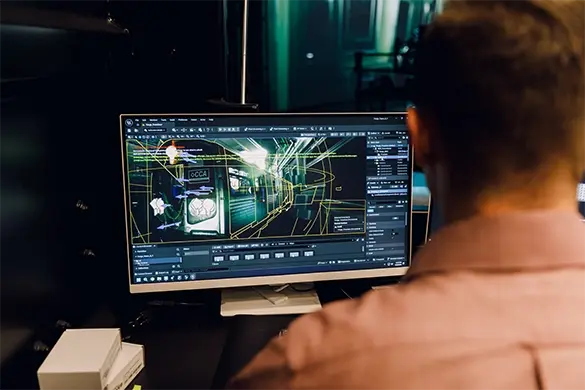Image resolution: width=585 pixels, height=390 pixels.
Task: Open Windows taskbar search
Action: point(146,279)
